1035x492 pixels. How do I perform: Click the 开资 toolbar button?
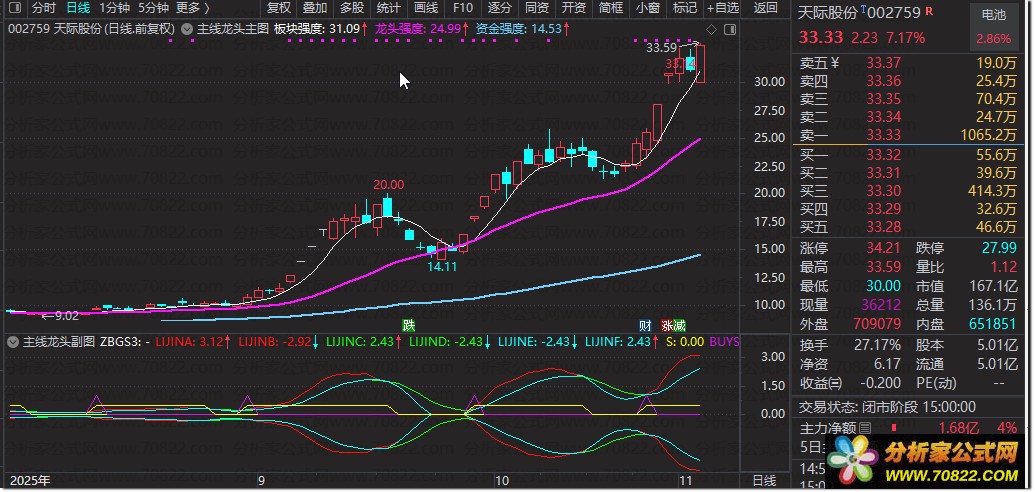coord(574,9)
